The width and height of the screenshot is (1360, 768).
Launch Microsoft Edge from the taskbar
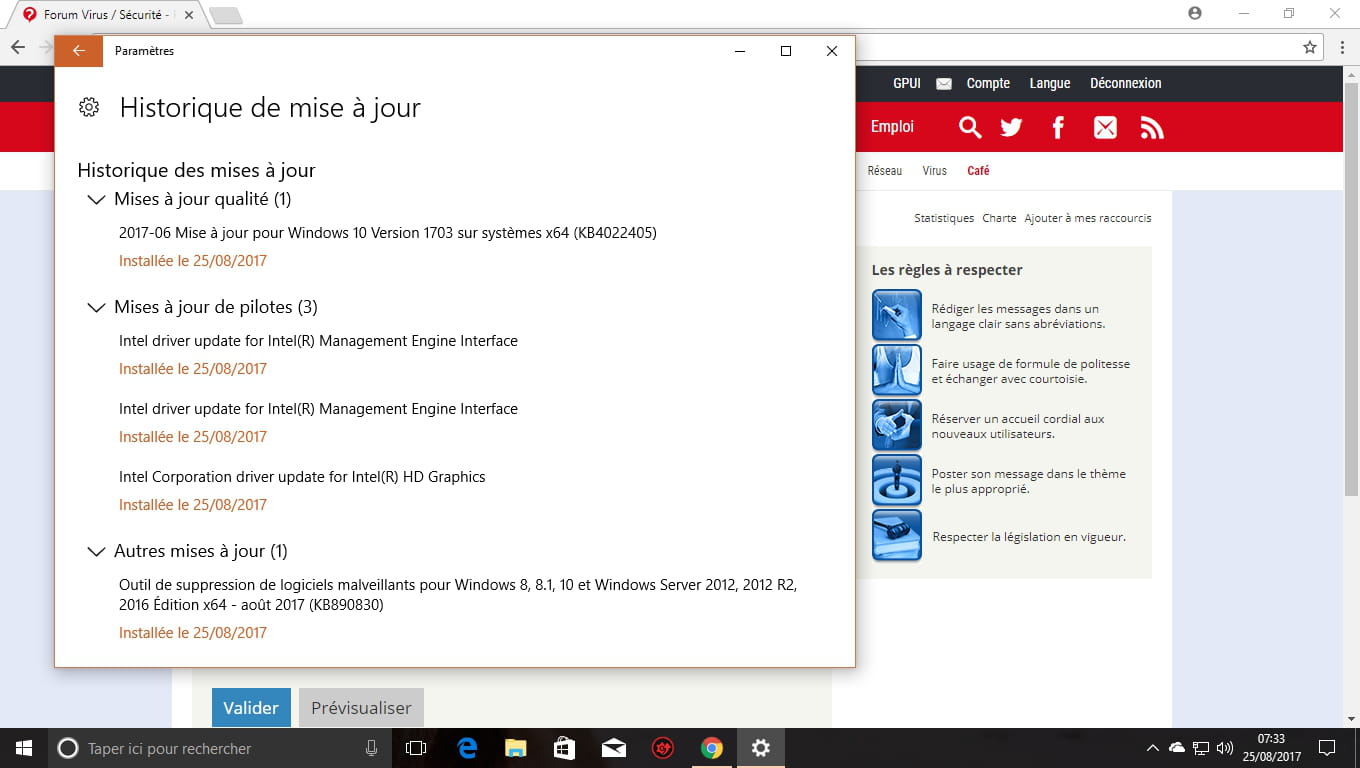466,748
